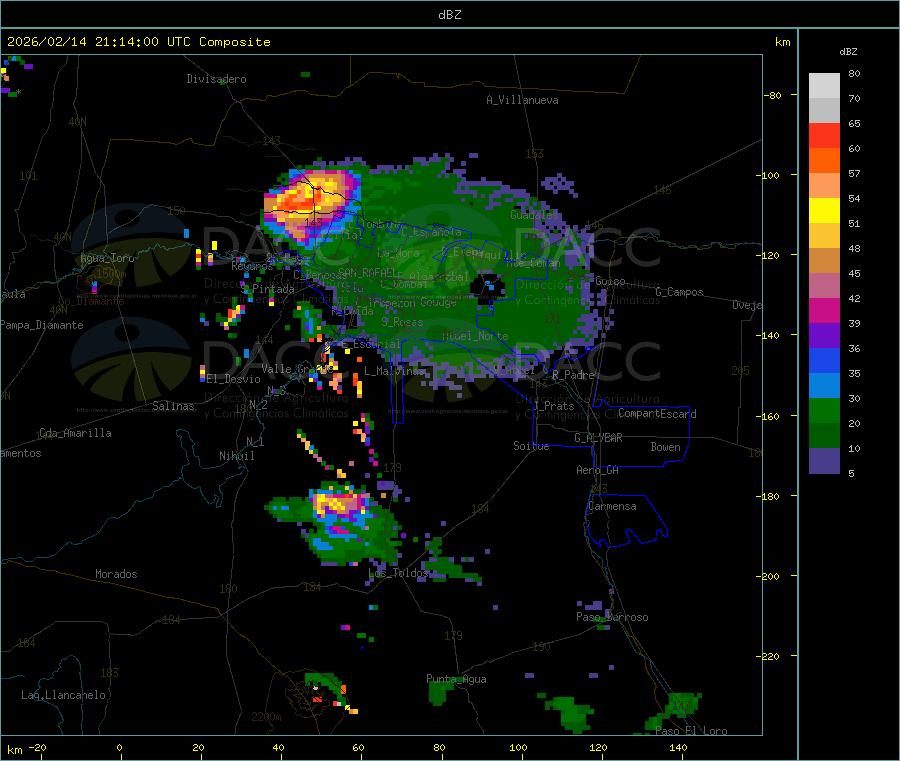Screen dimensions: 900x761
Task: Click the yellow 54 dBZ legend swatch
Action: (824, 211)
